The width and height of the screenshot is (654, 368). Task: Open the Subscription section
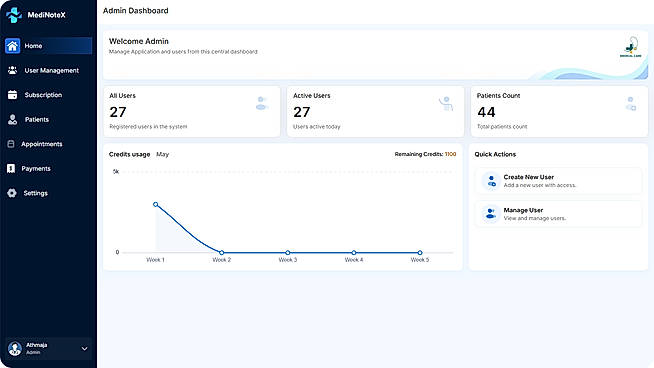[x=48, y=95]
